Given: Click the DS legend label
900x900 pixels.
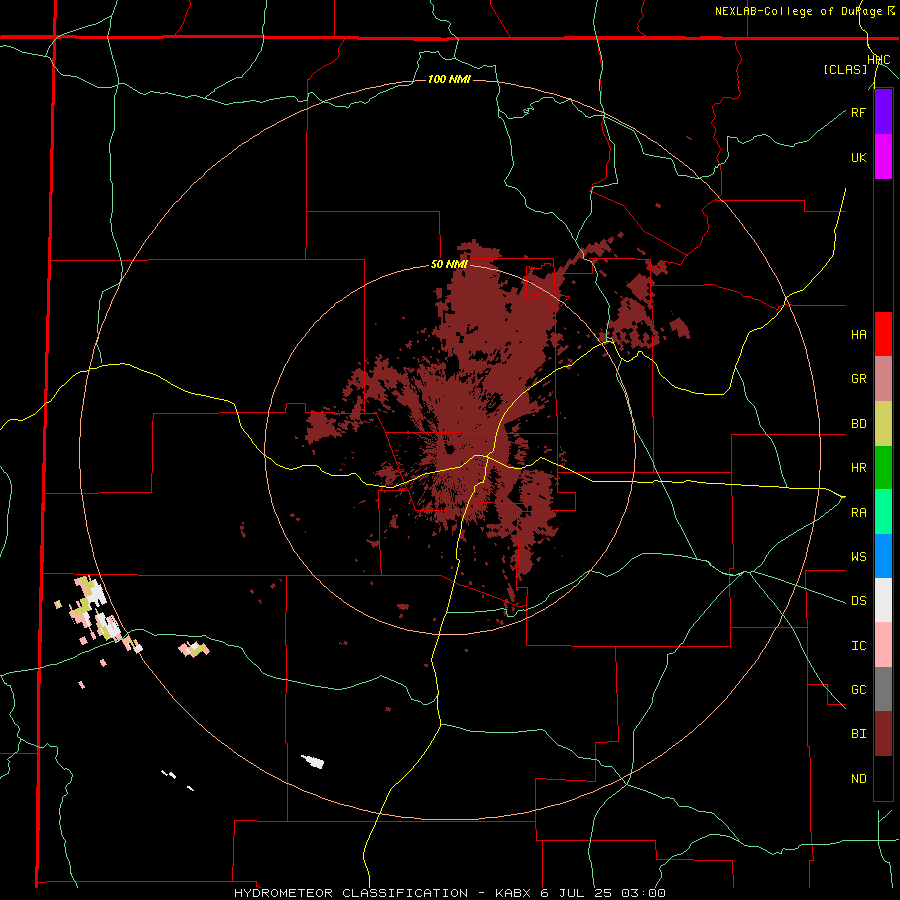Looking at the screenshot, I should point(858,601).
